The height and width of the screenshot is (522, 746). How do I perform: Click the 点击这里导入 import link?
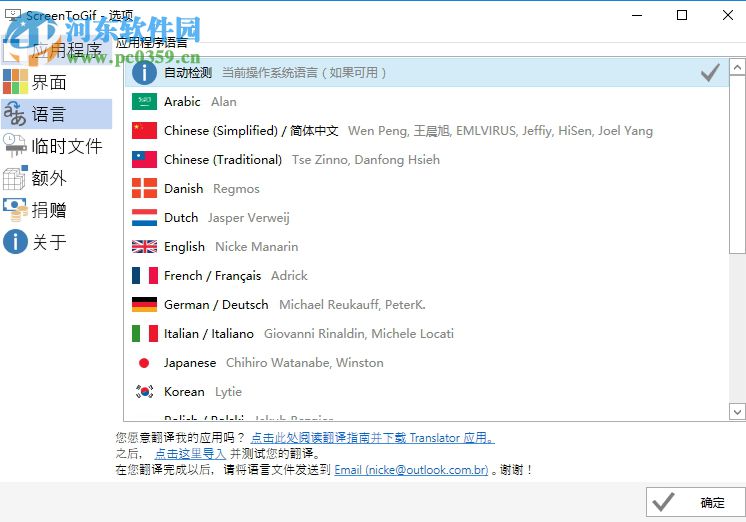[x=190, y=453]
